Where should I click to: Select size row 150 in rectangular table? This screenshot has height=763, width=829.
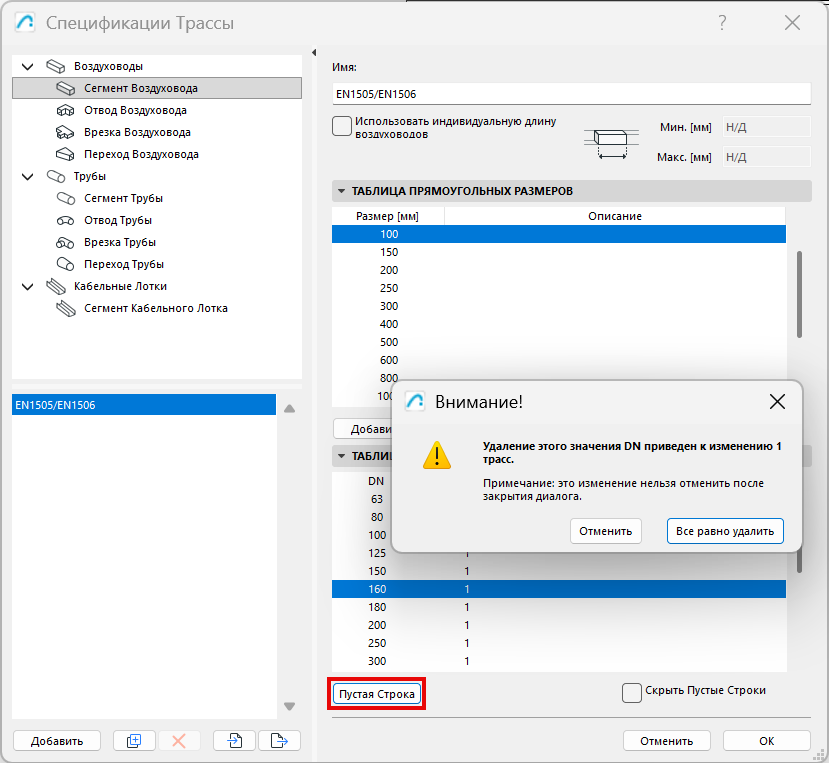(559, 252)
